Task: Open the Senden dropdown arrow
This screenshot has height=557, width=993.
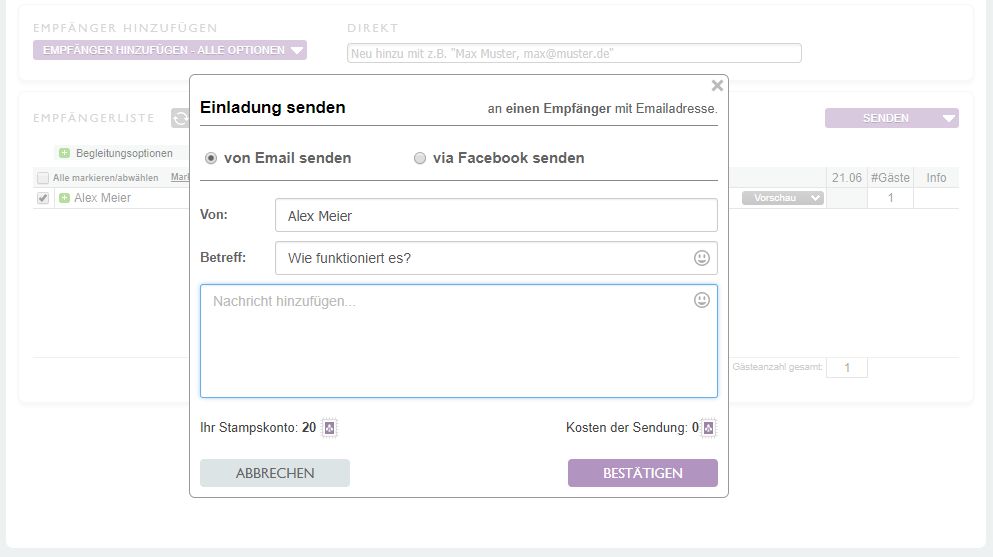Action: [948, 118]
